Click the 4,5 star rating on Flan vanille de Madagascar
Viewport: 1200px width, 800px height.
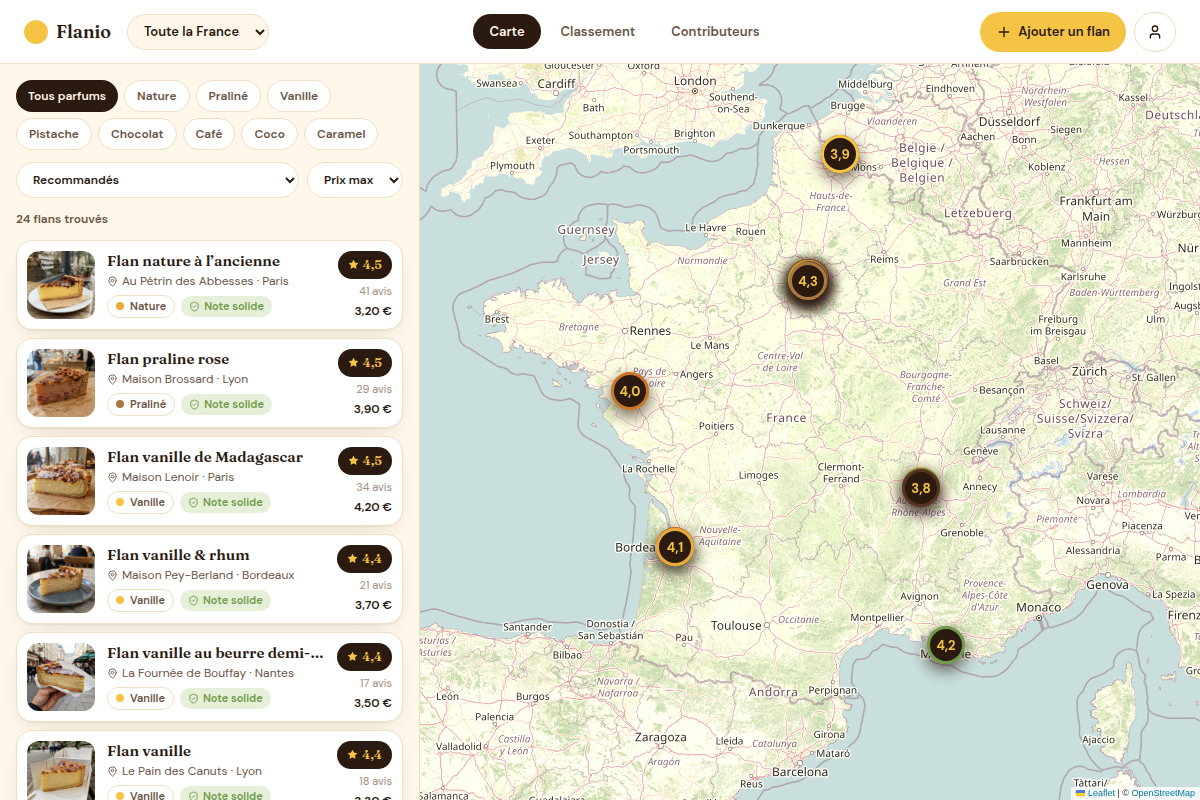[365, 461]
